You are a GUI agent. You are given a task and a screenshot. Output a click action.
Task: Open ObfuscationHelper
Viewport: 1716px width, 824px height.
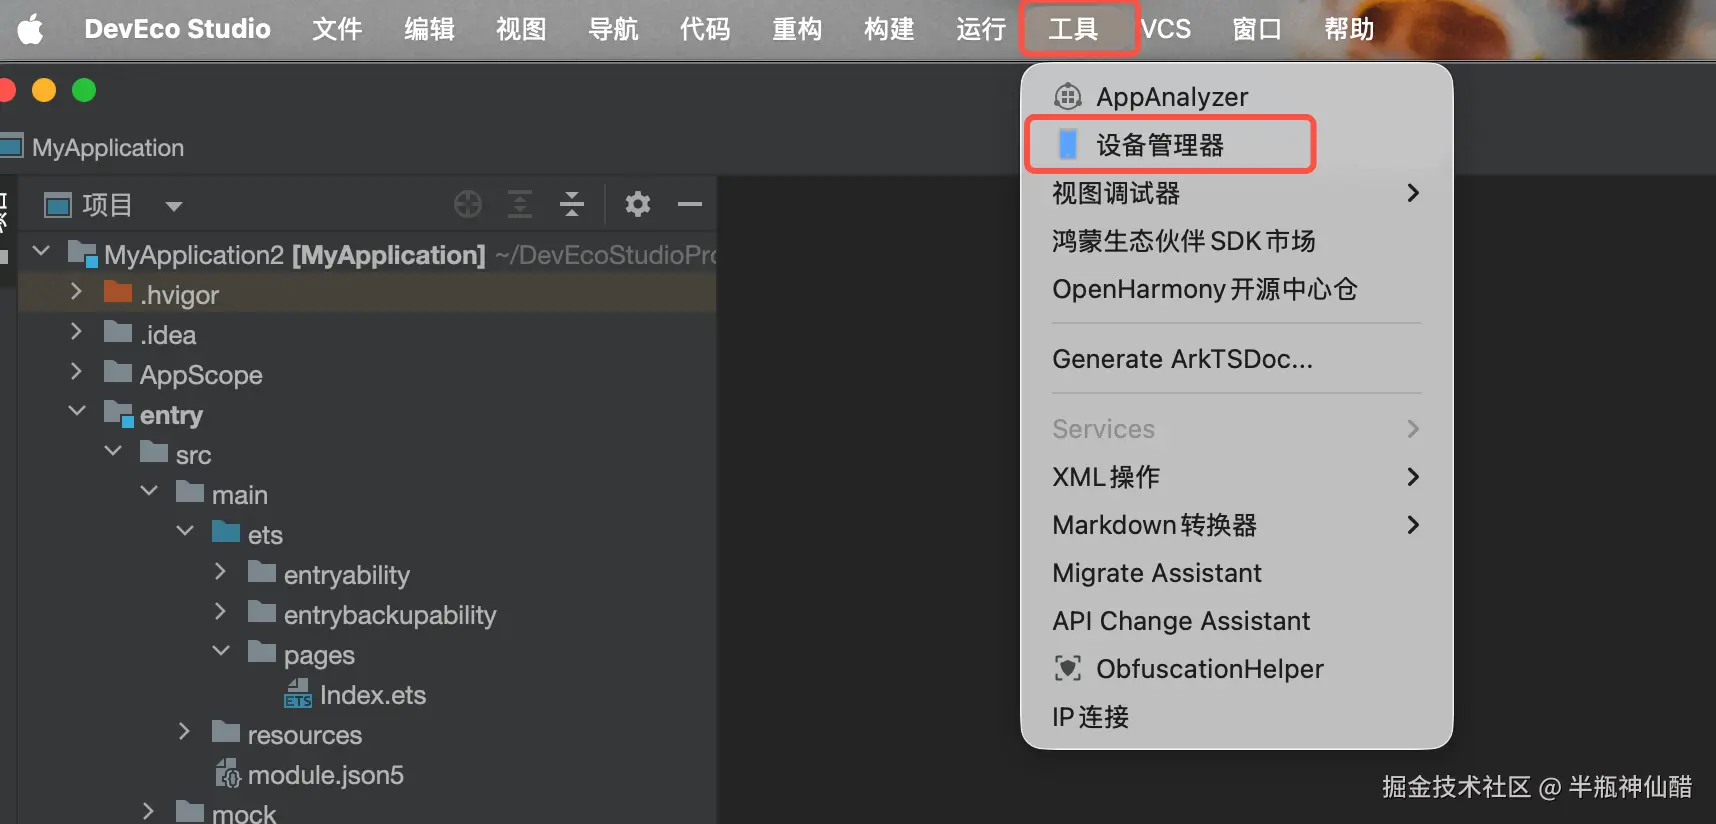(1236, 669)
